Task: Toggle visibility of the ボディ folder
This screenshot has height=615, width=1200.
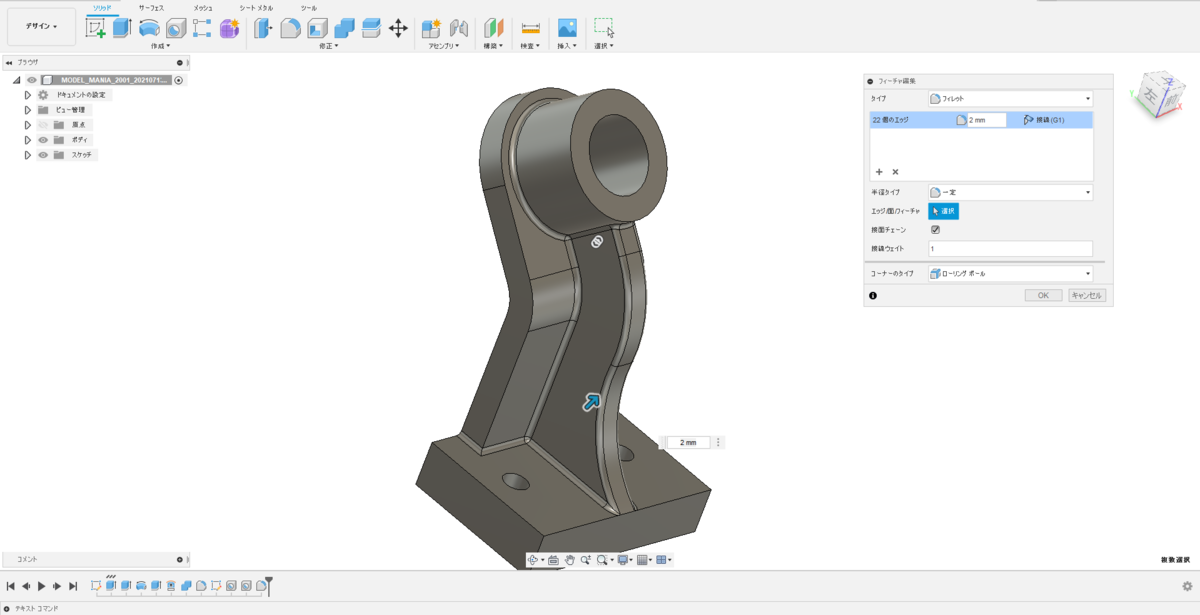Action: coord(43,140)
